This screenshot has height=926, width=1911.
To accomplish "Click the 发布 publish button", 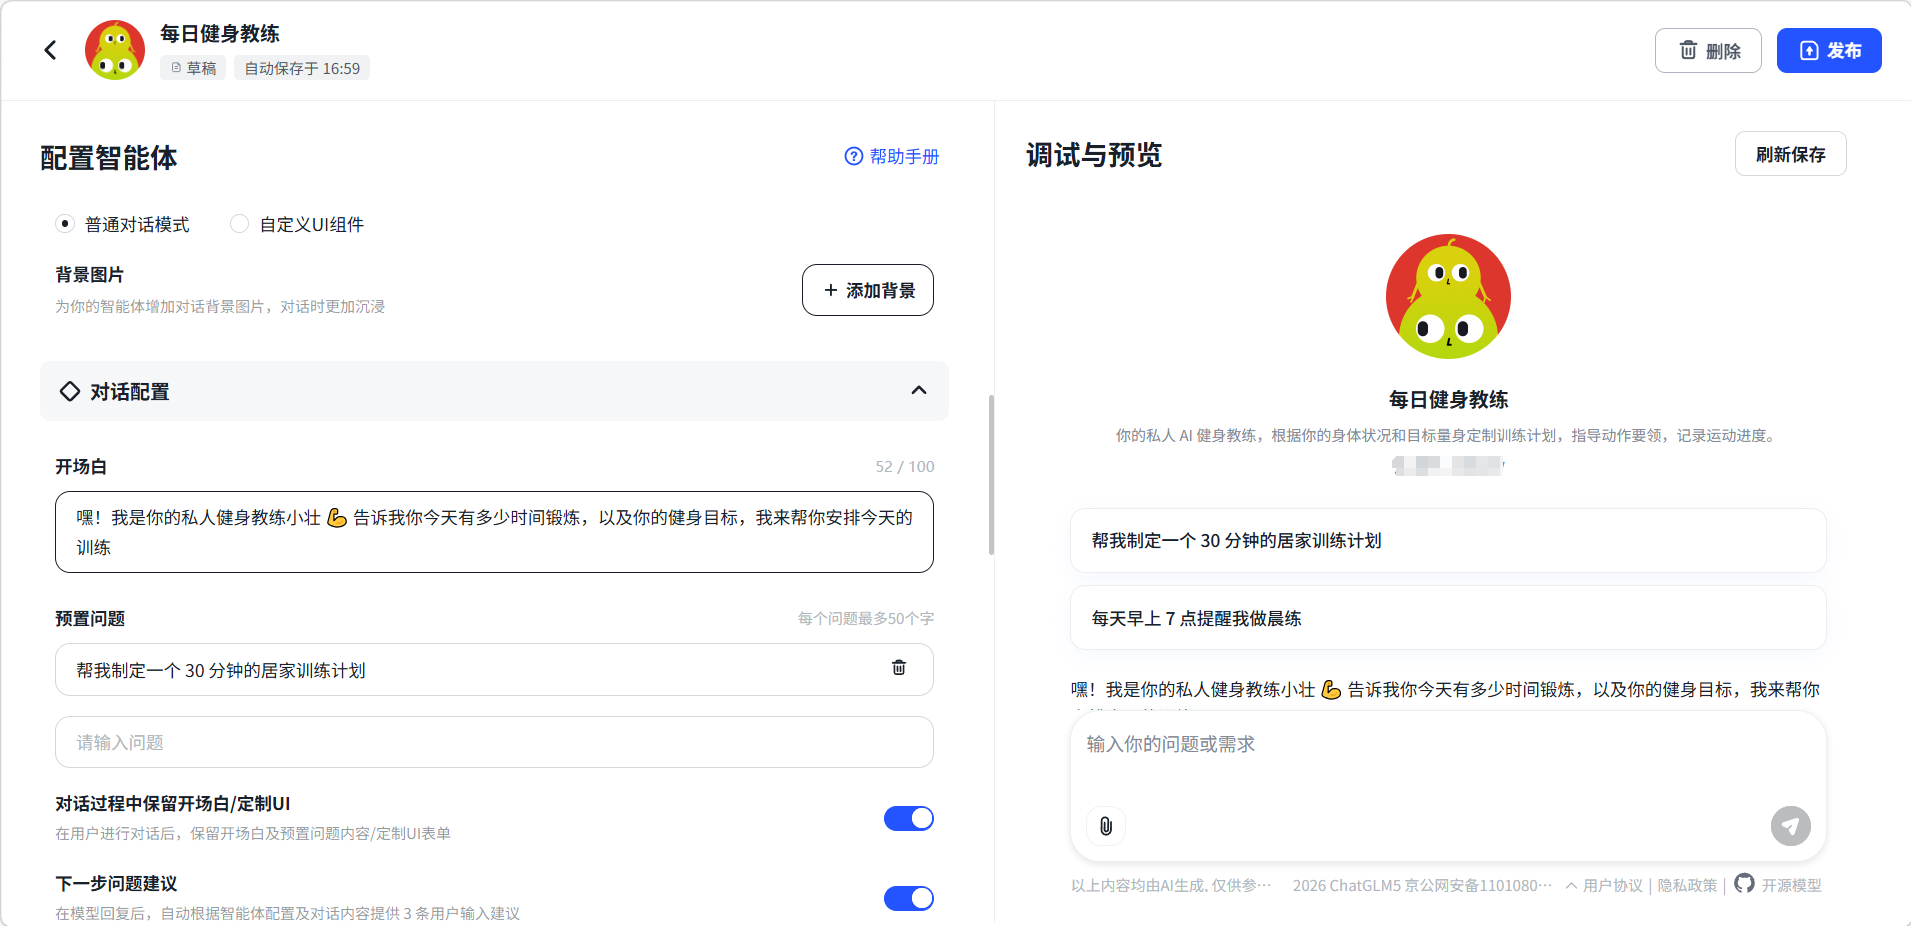I will [1828, 50].
